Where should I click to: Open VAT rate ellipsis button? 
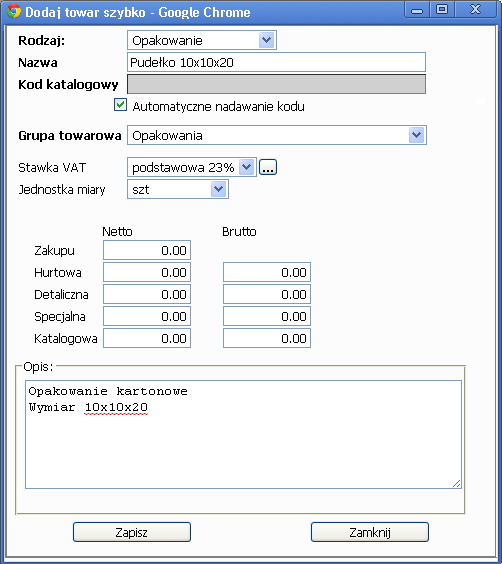(x=268, y=167)
